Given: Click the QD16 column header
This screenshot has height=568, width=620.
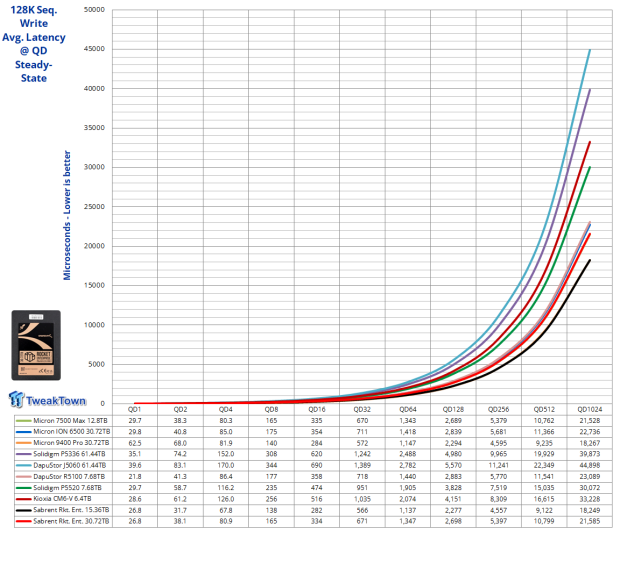Looking at the screenshot, I should [x=317, y=409].
